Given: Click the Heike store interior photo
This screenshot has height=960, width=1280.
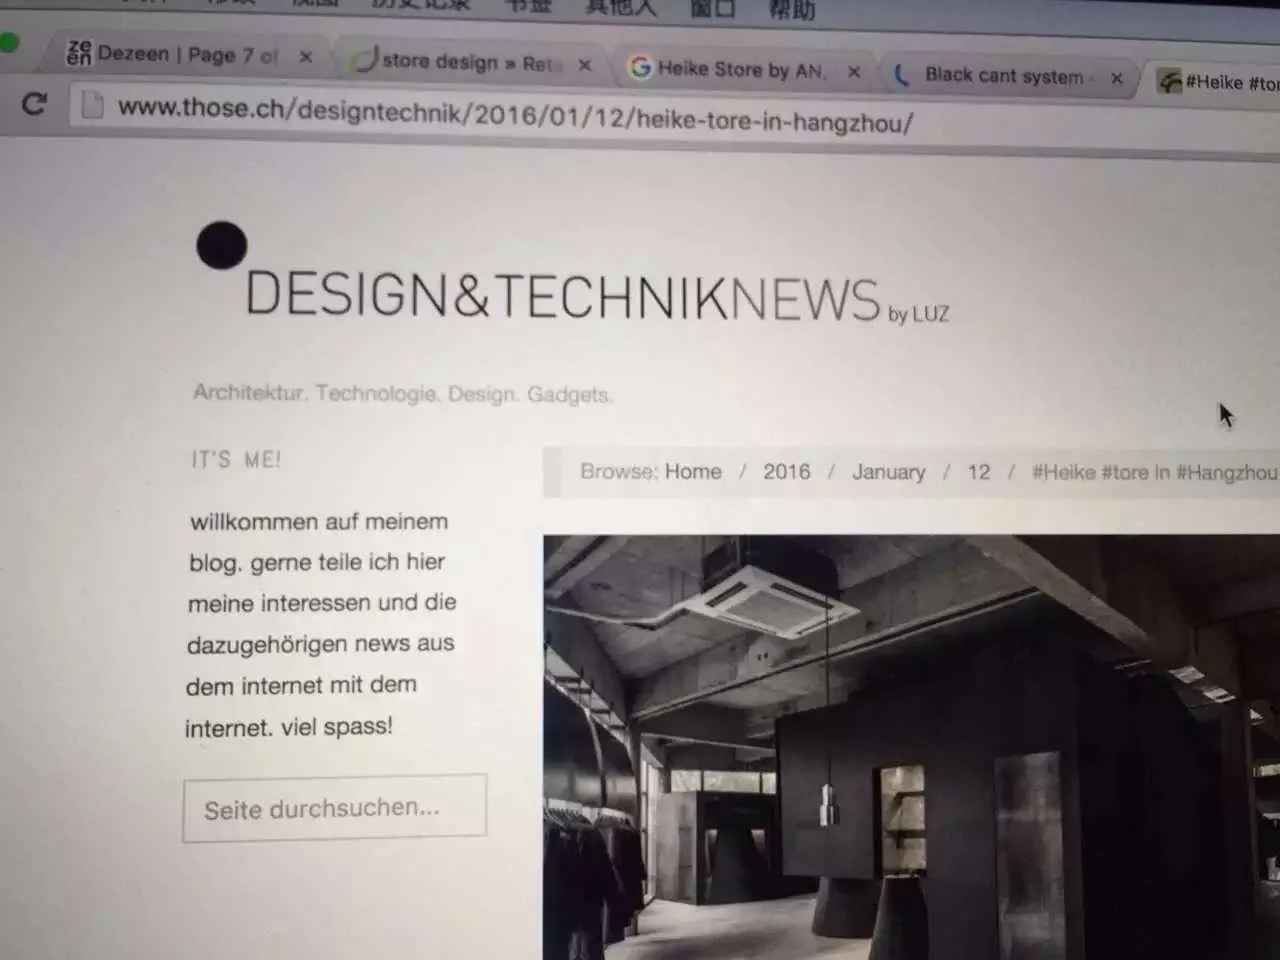Looking at the screenshot, I should (911, 747).
